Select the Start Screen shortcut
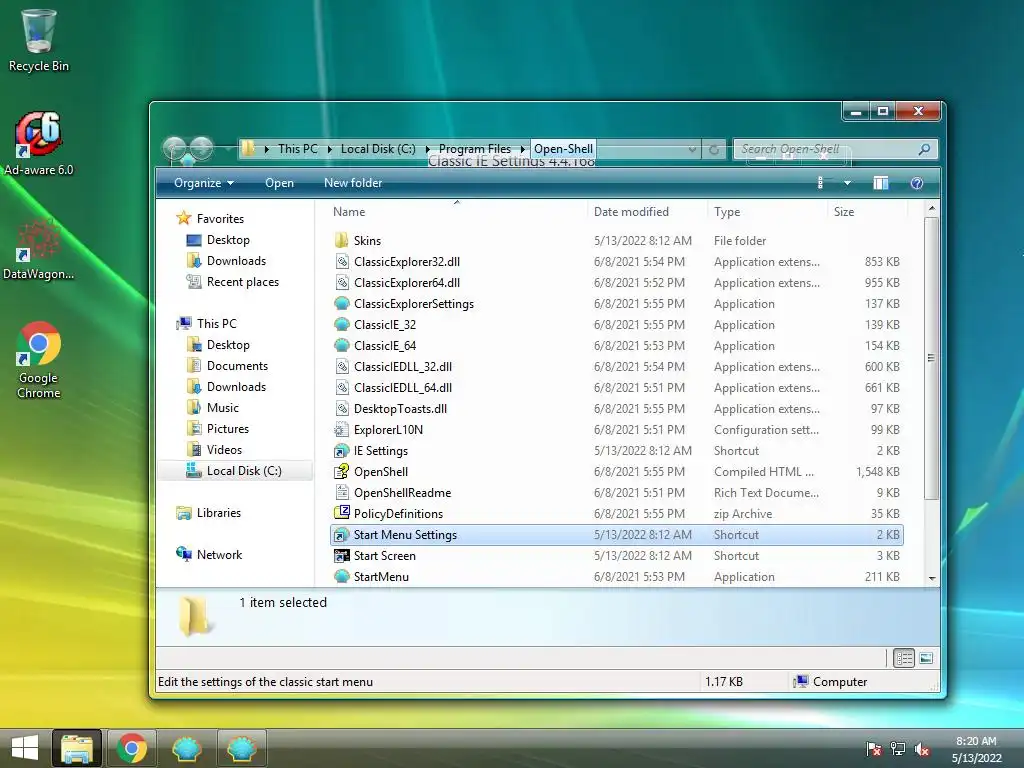 (x=616, y=556)
